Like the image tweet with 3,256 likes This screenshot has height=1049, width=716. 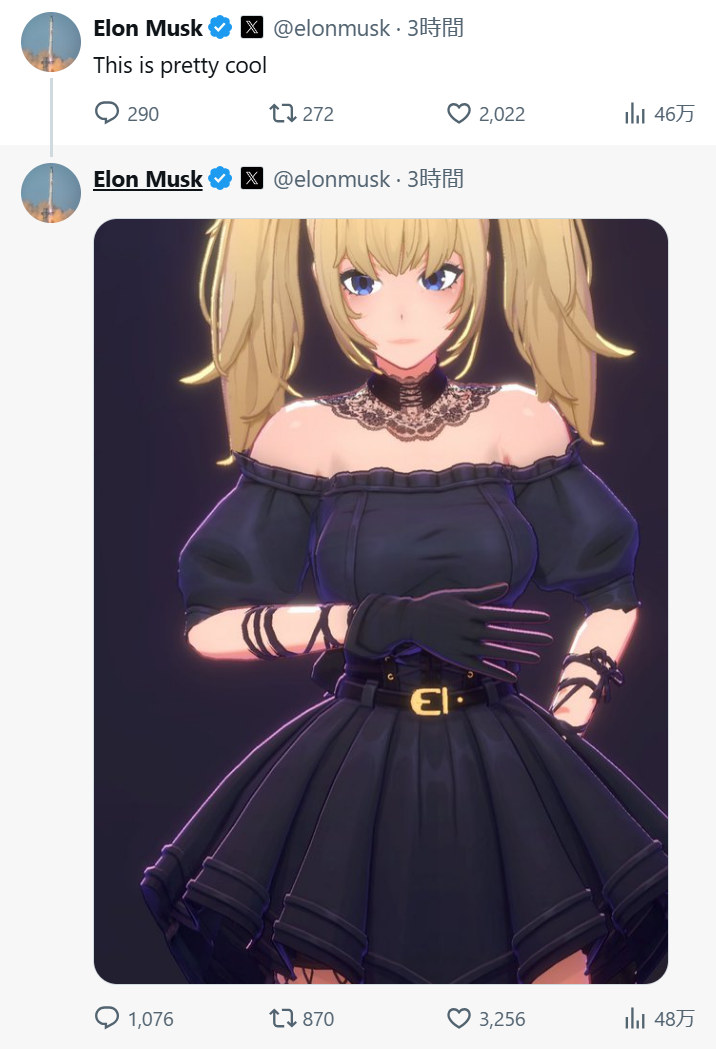point(458,1018)
